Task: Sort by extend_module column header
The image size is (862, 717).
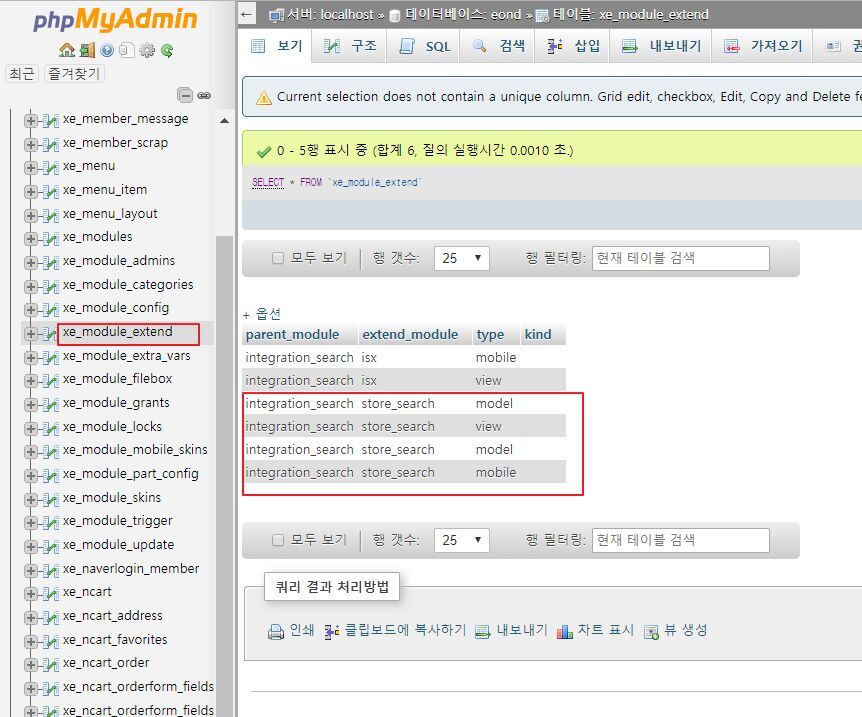Action: [x=410, y=334]
